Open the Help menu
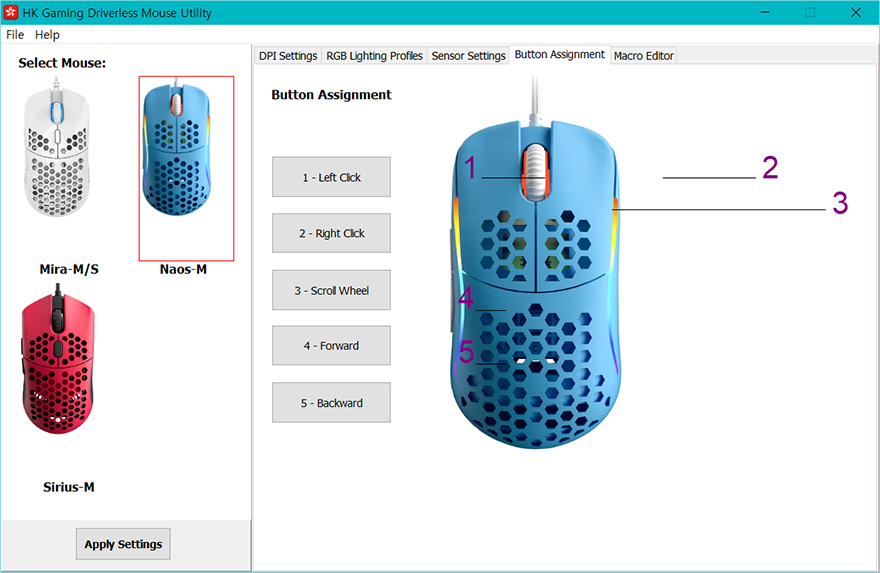This screenshot has height=573, width=880. pos(47,35)
